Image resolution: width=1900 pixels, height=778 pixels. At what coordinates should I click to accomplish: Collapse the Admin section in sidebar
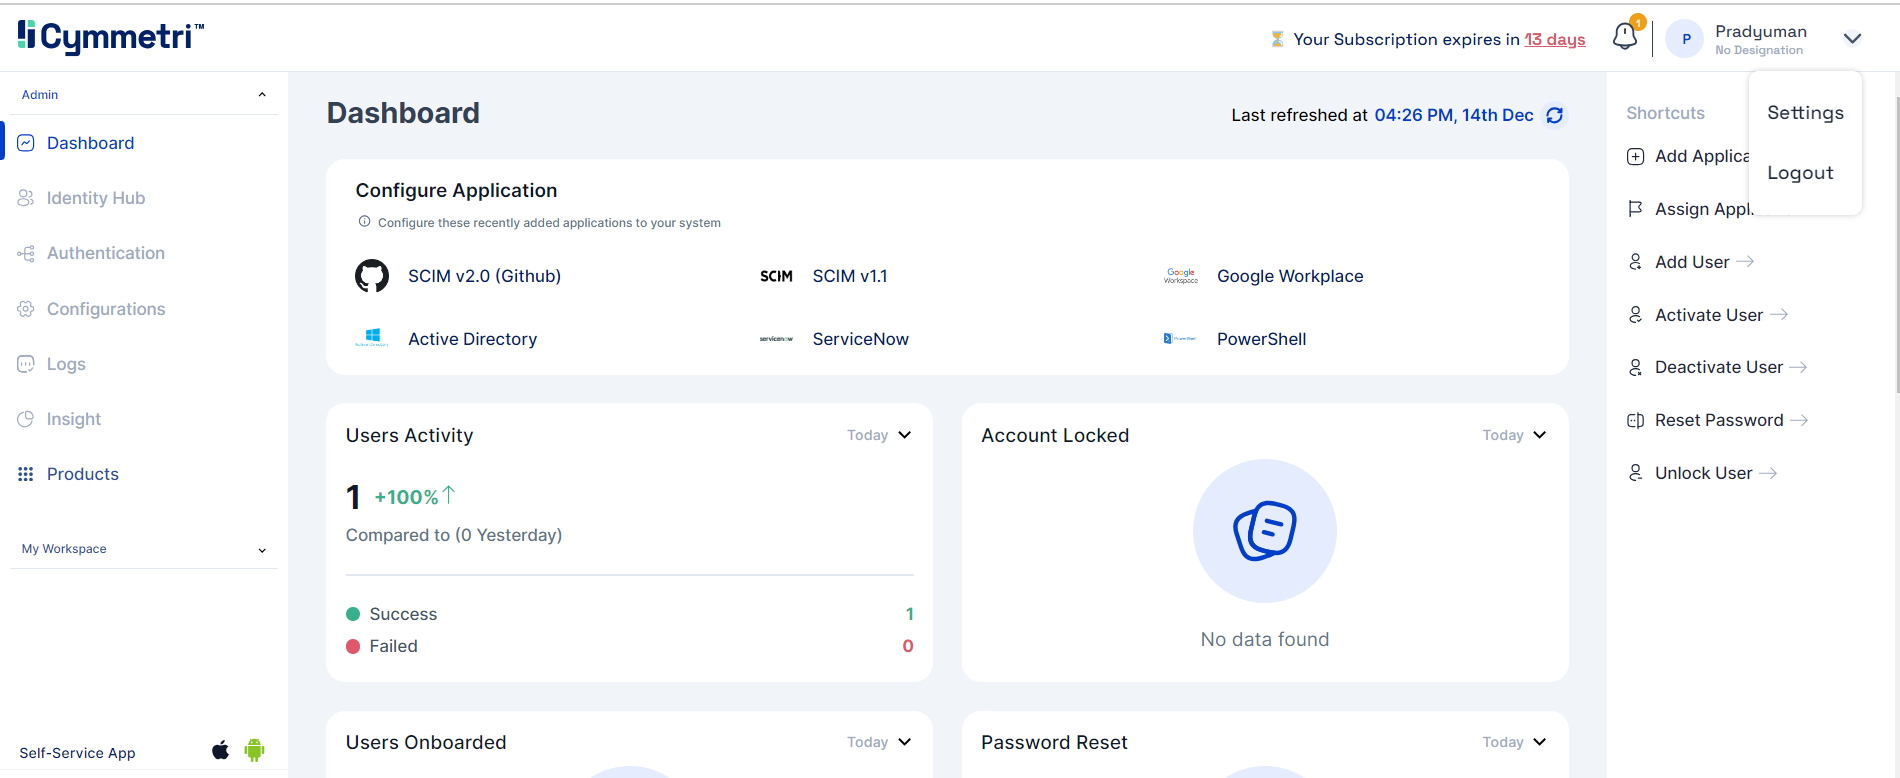pyautogui.click(x=262, y=95)
